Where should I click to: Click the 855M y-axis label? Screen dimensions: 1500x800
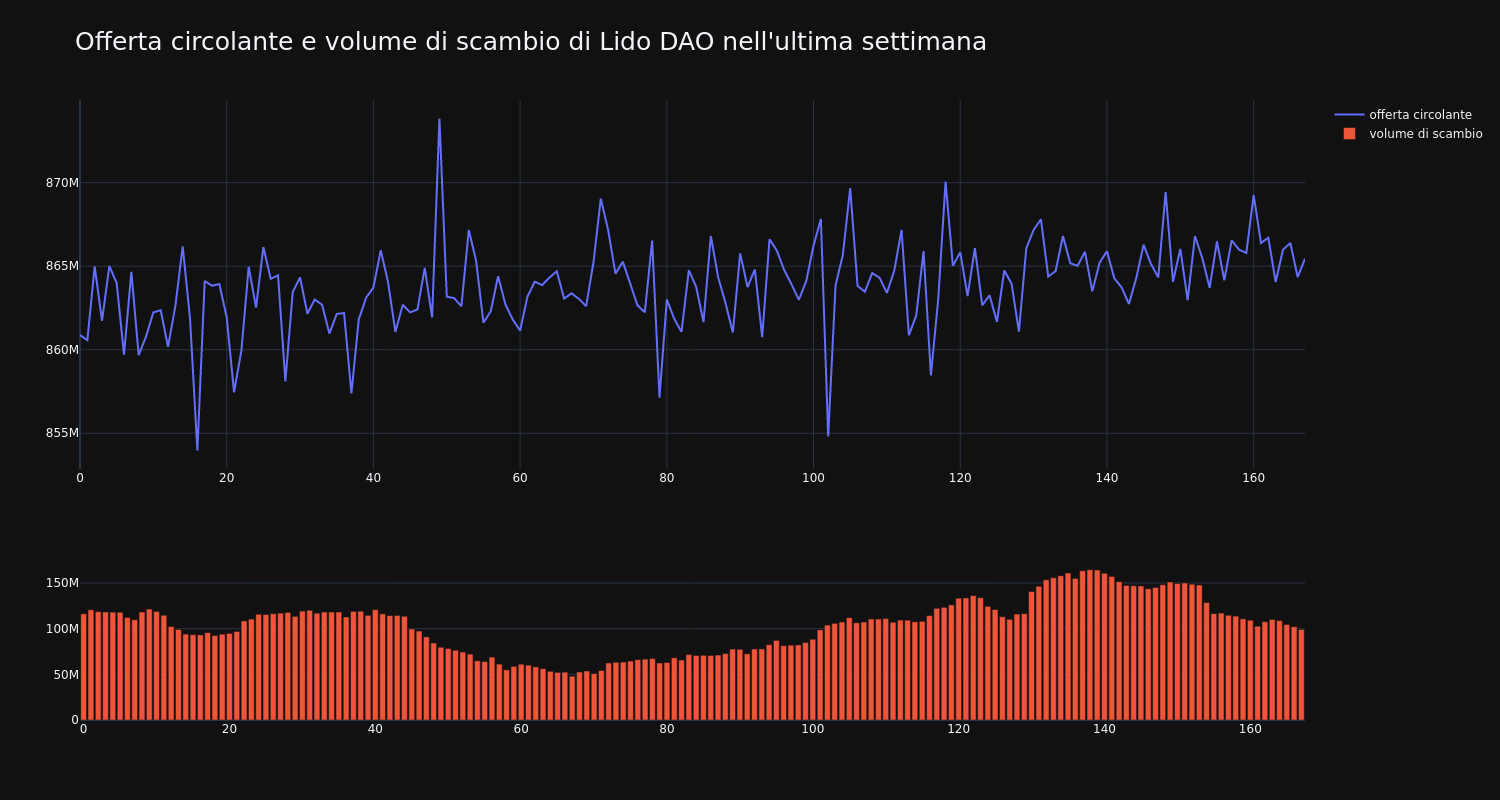(x=62, y=433)
